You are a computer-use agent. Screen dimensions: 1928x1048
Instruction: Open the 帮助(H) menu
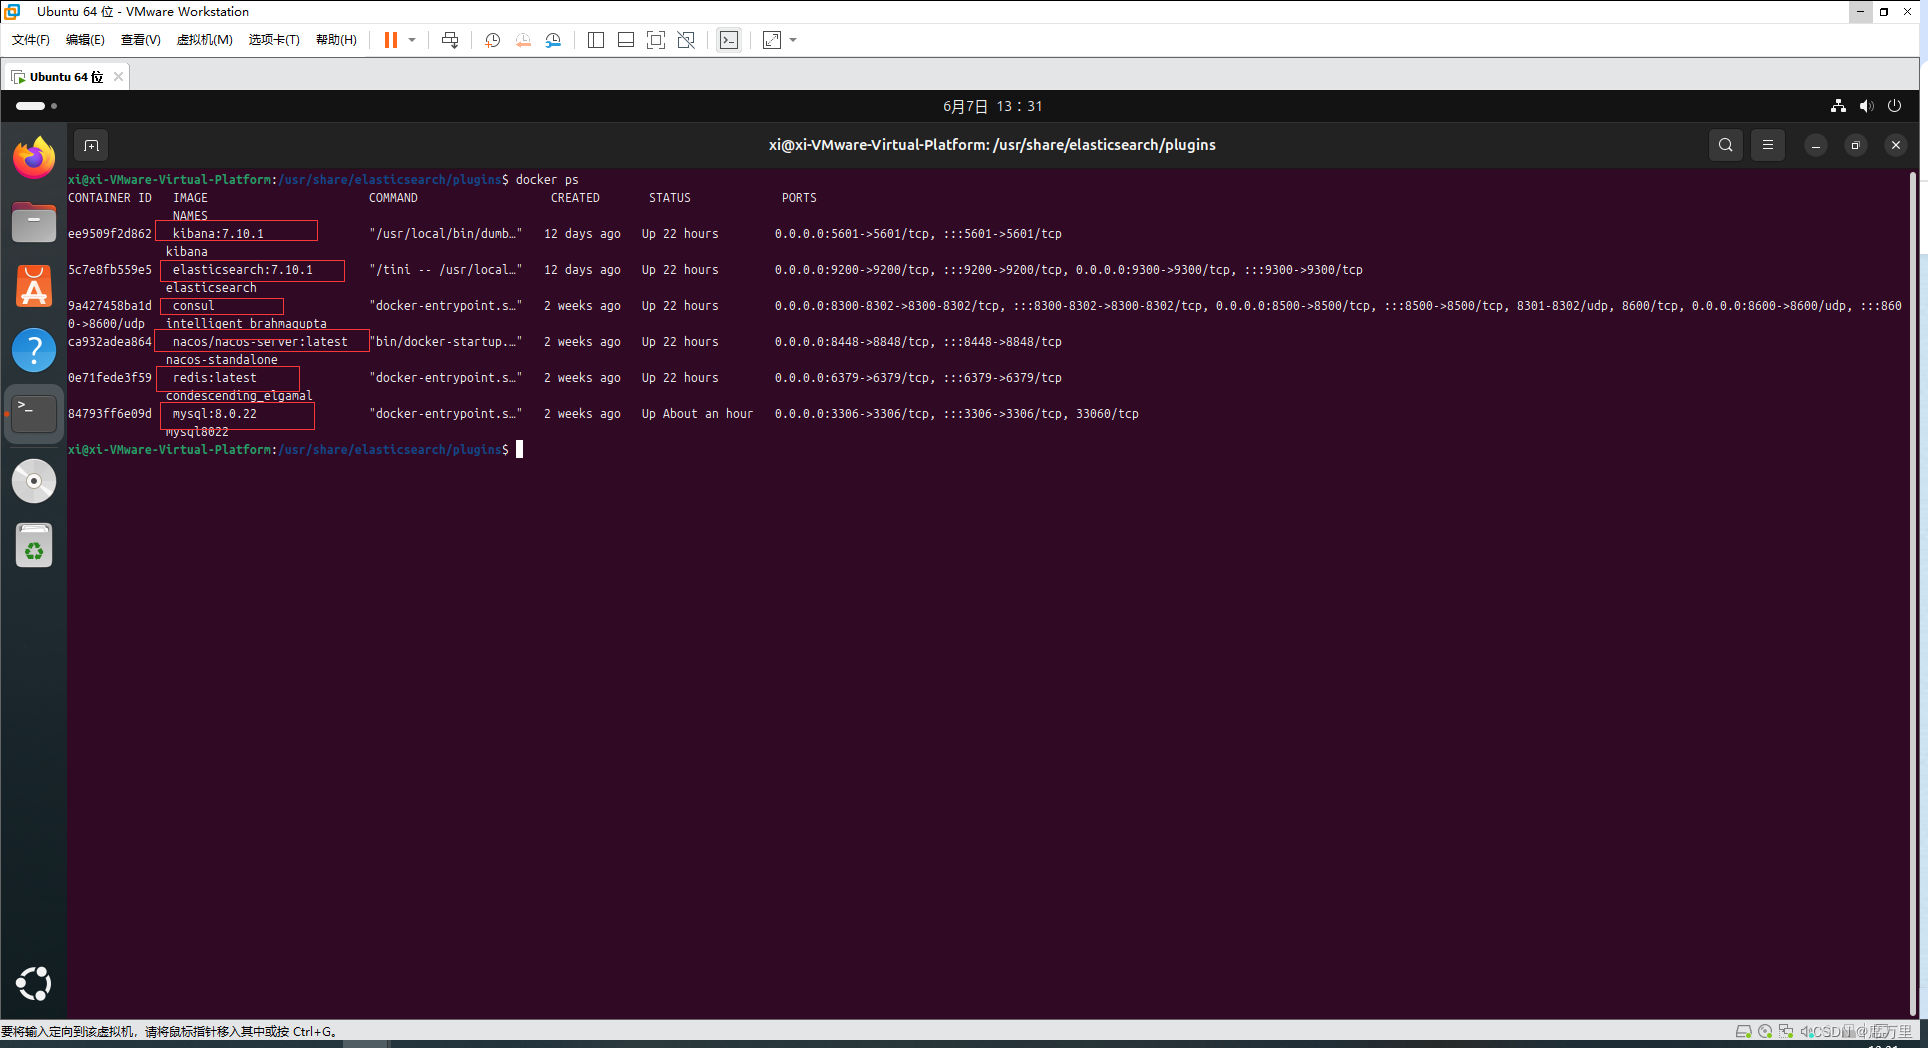[336, 40]
